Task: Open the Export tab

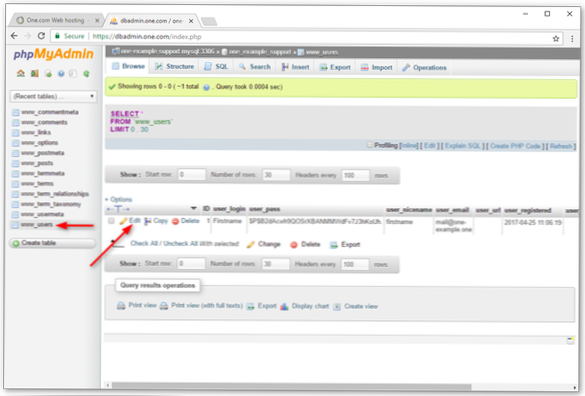Action: [x=335, y=68]
